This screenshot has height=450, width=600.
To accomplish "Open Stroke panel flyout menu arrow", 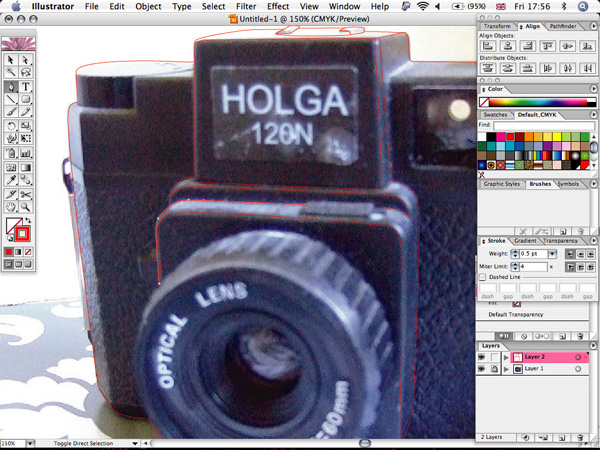I will coord(593,241).
